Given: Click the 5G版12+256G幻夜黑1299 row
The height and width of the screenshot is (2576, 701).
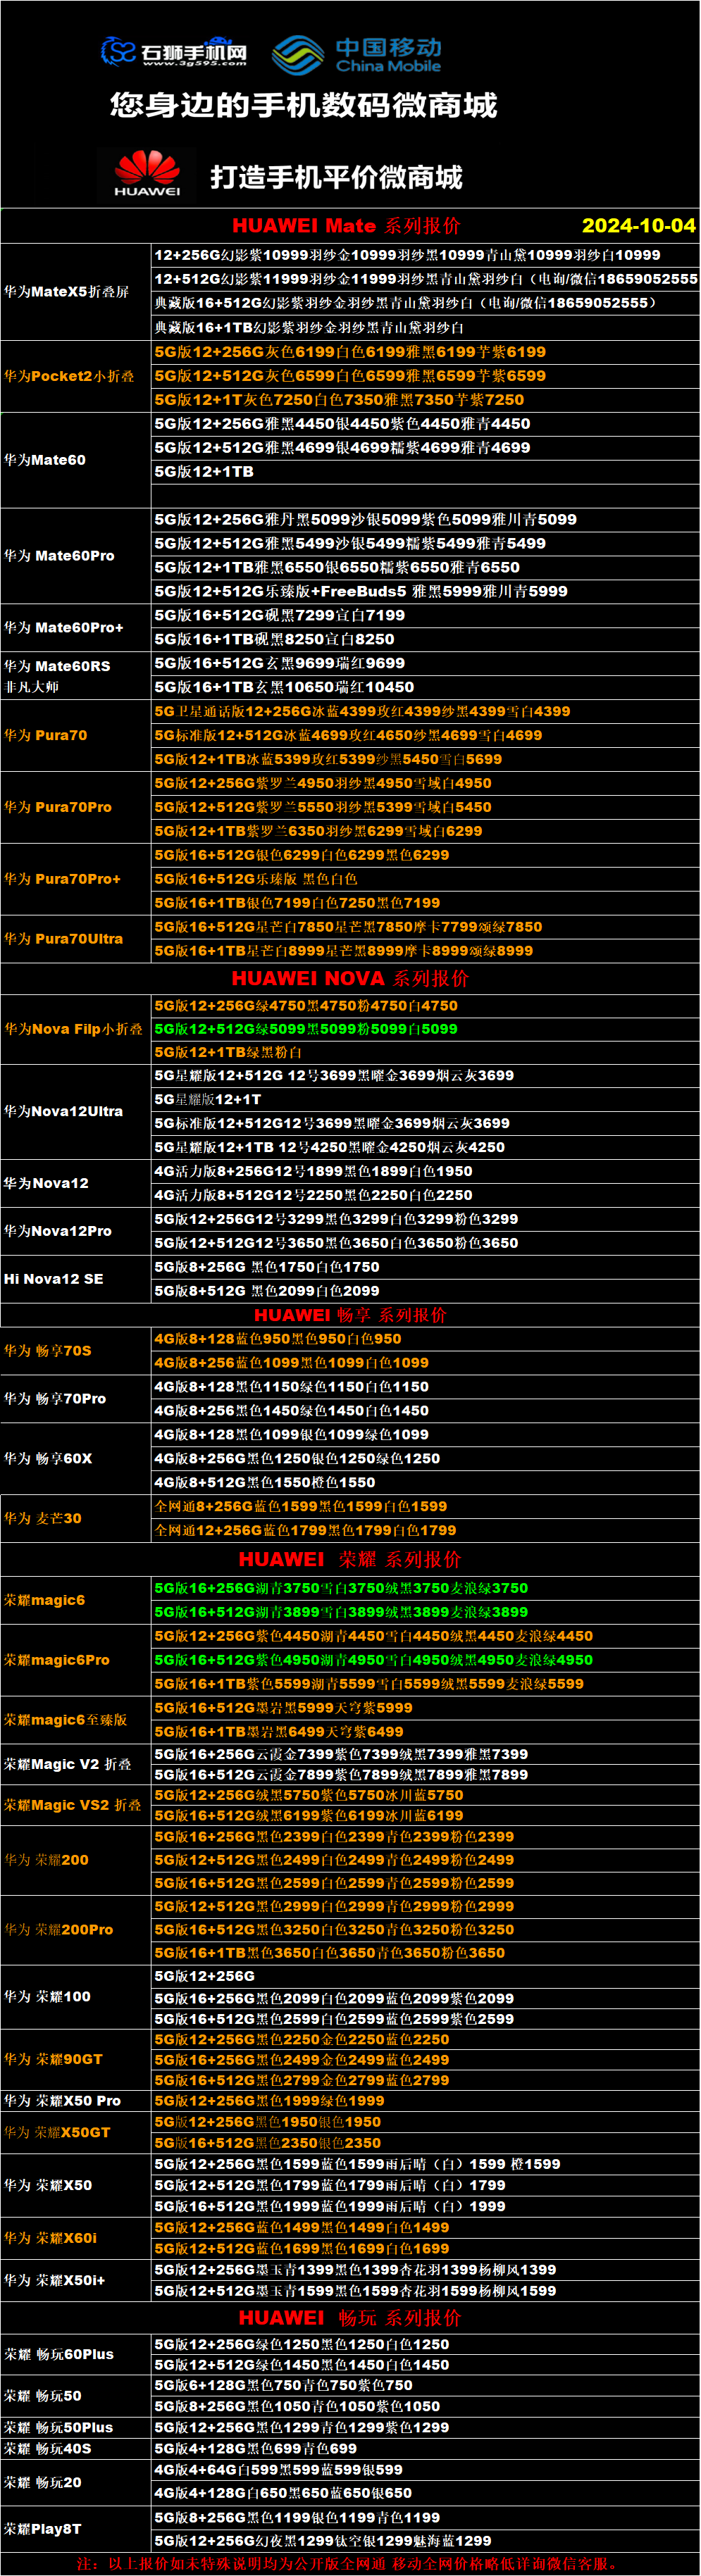Looking at the screenshot, I should (x=425, y=2541).
